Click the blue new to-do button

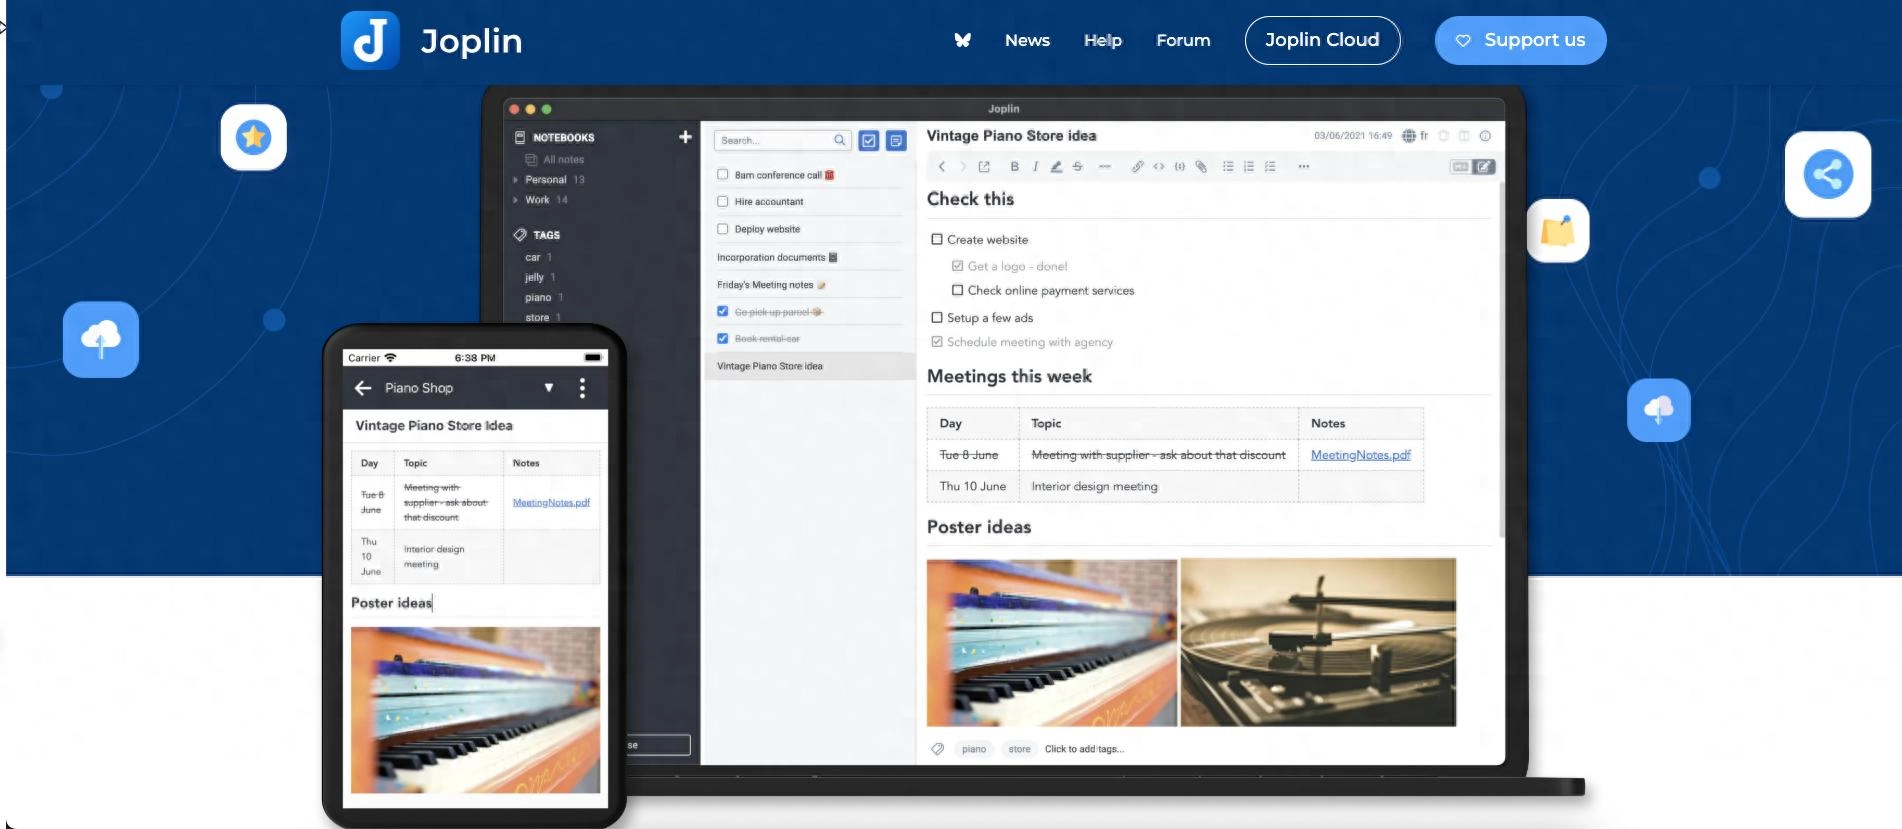point(869,141)
